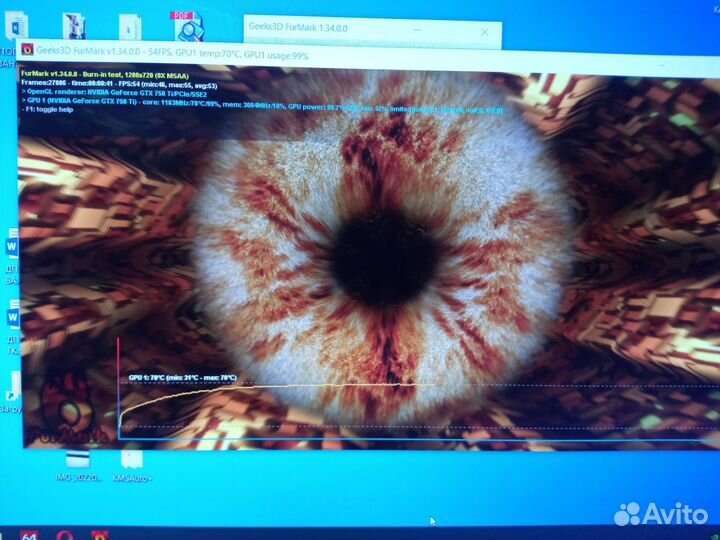Click the GPU 1 temperature label above the graph
The image size is (720, 540).
click(182, 377)
